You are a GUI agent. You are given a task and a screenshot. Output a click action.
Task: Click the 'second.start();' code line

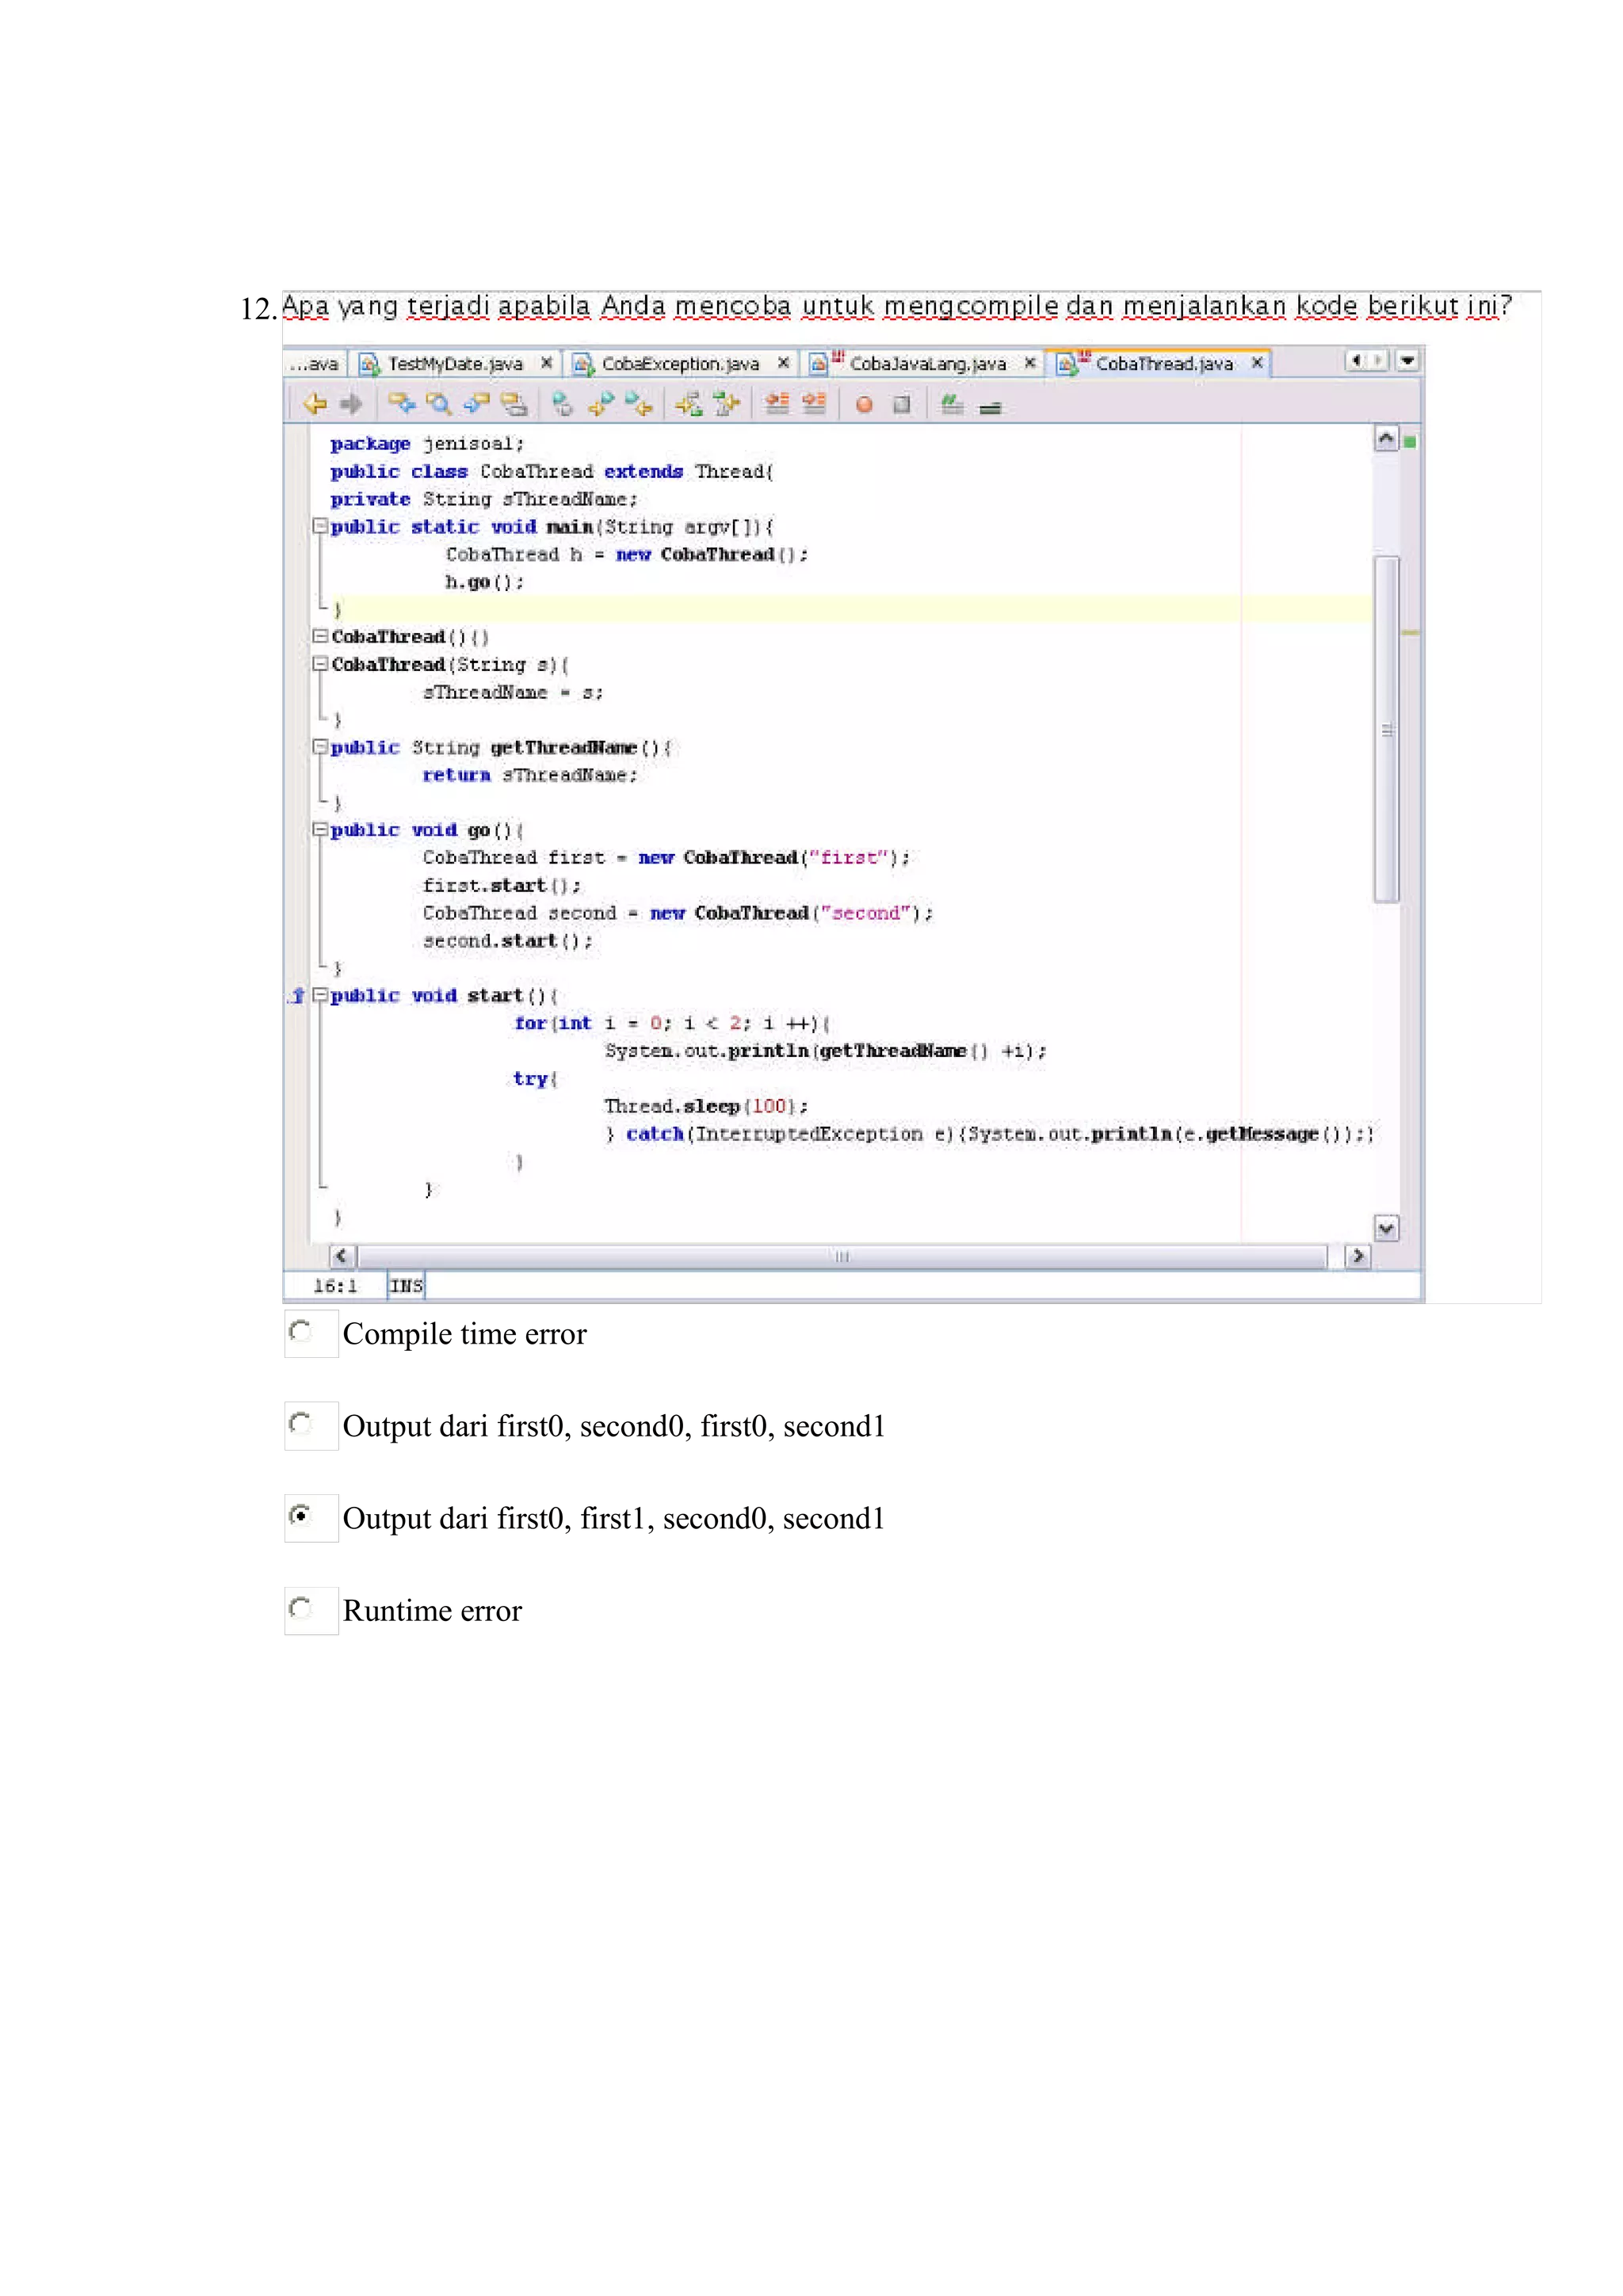click(x=507, y=941)
